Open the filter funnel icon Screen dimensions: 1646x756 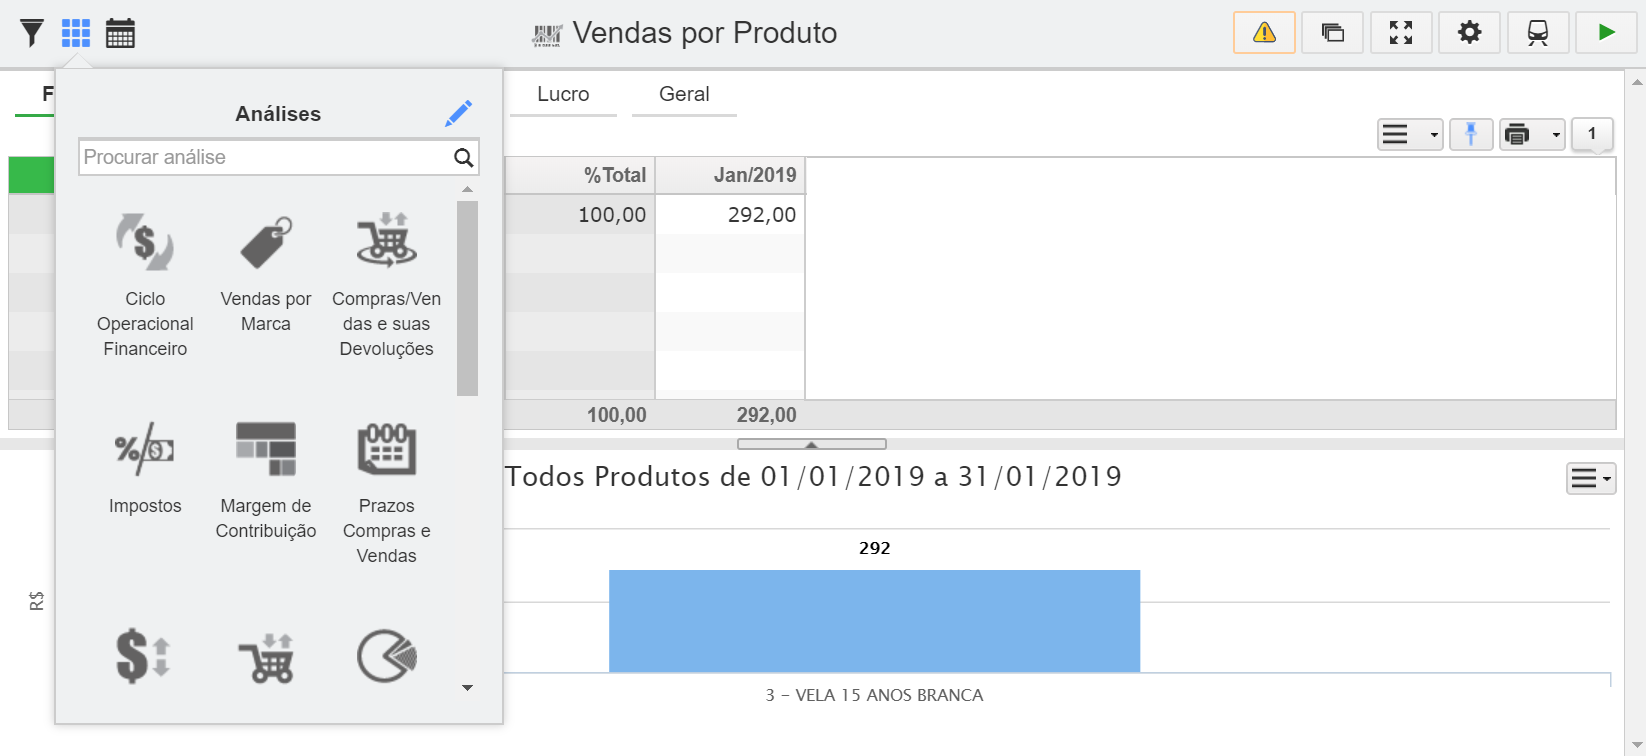tap(32, 33)
